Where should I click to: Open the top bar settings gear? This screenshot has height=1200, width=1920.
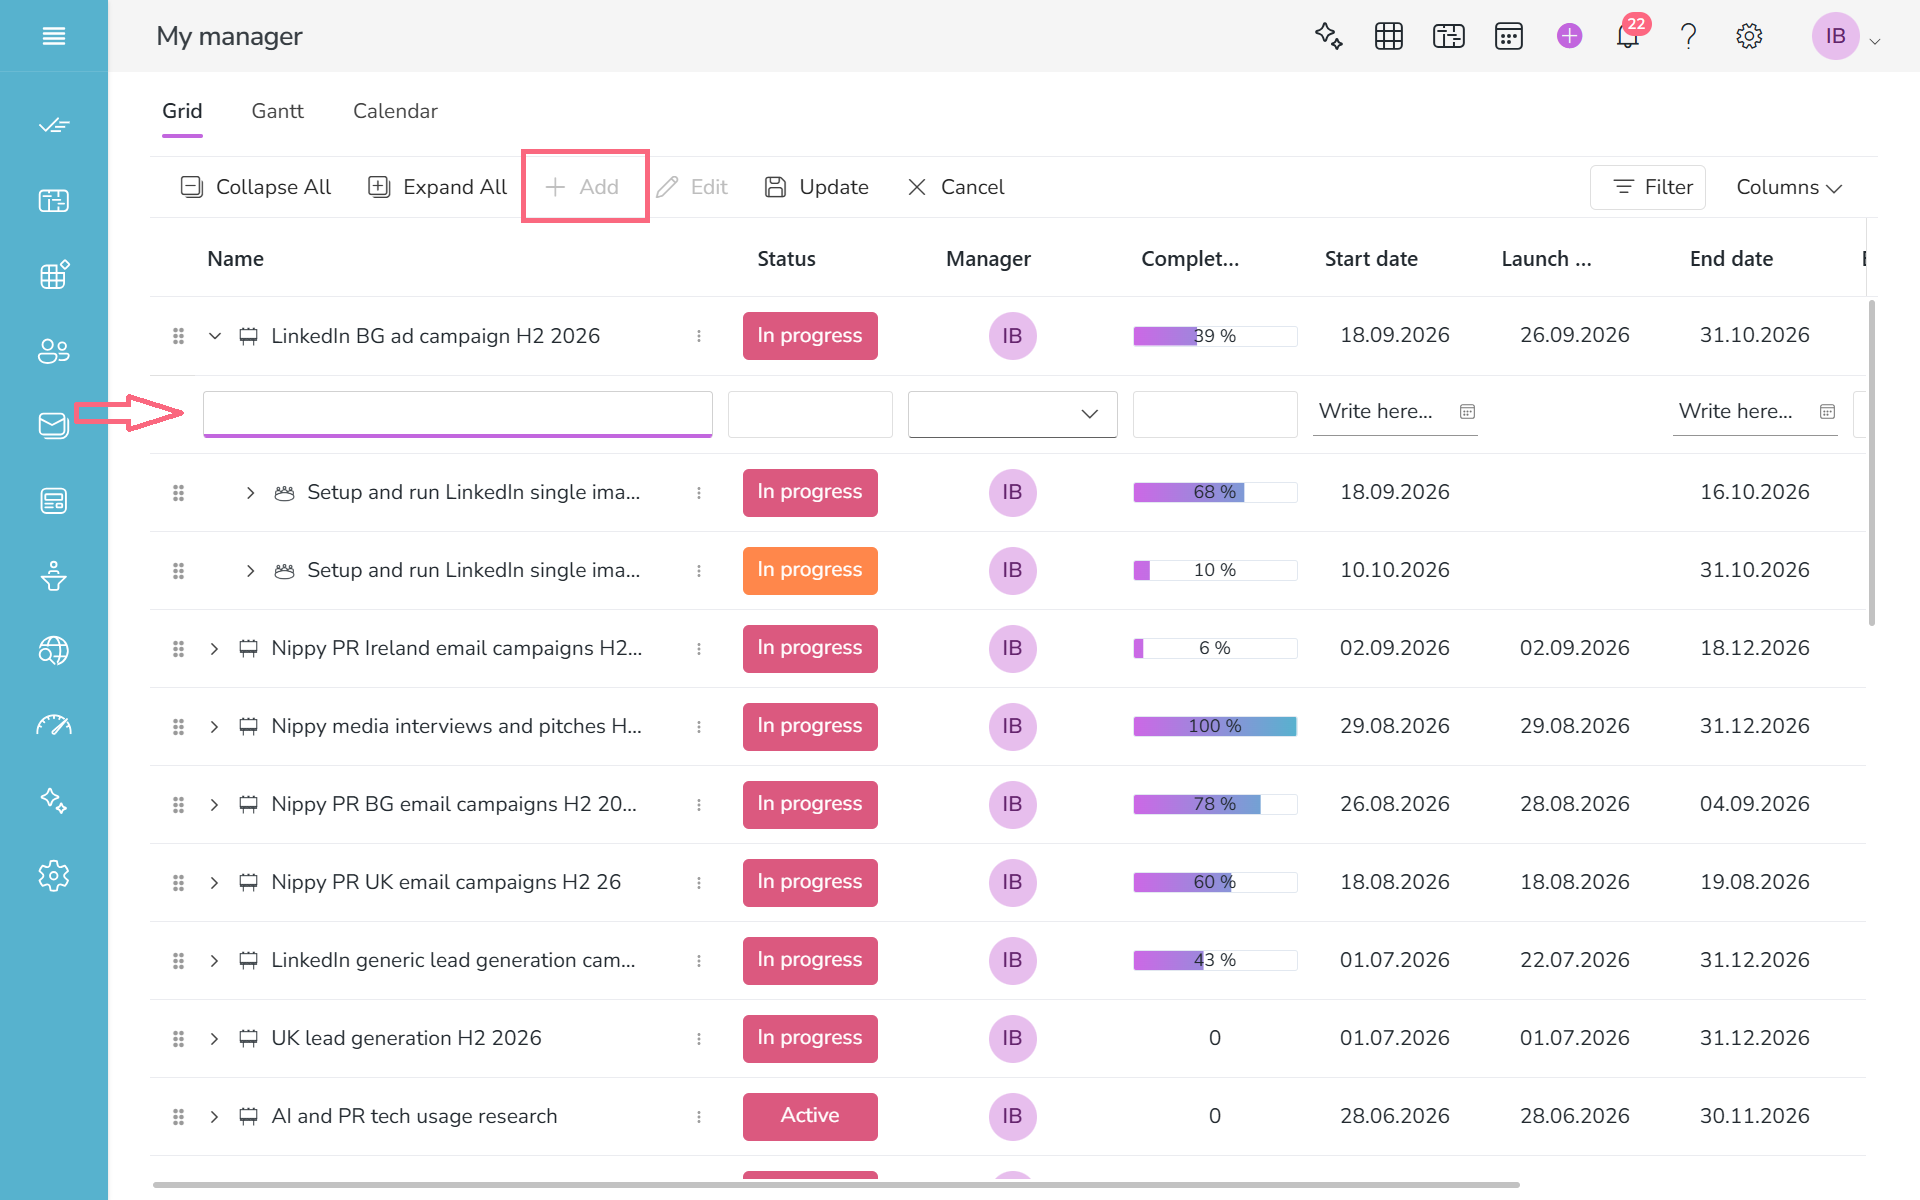pos(1749,36)
